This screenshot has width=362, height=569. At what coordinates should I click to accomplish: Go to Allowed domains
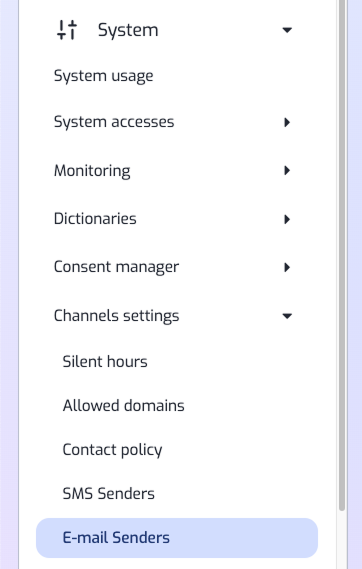(123, 406)
